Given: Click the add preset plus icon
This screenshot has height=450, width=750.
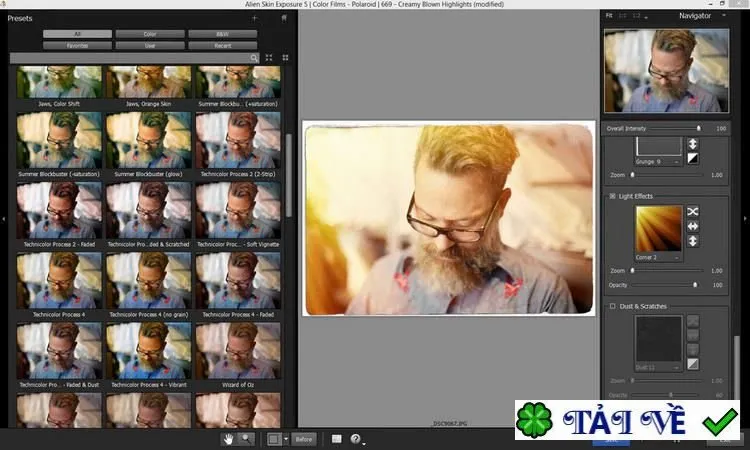Looking at the screenshot, I should click(x=254, y=18).
